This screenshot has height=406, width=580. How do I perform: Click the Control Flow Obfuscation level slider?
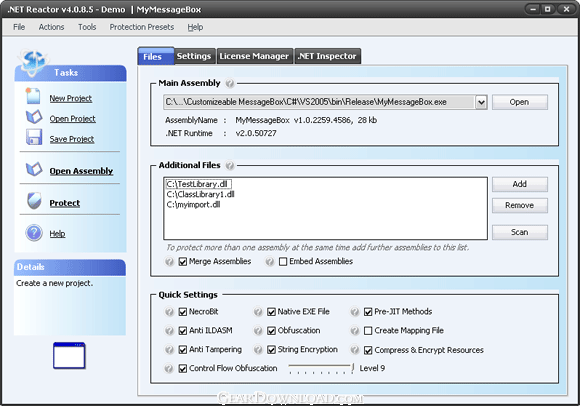tap(321, 368)
